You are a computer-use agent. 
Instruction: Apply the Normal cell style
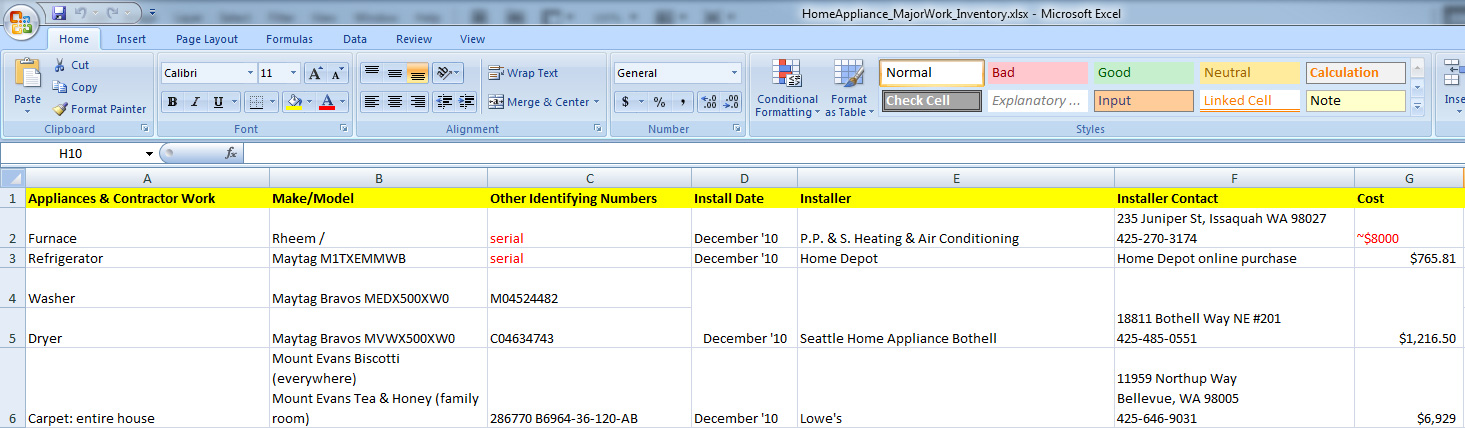pos(932,72)
